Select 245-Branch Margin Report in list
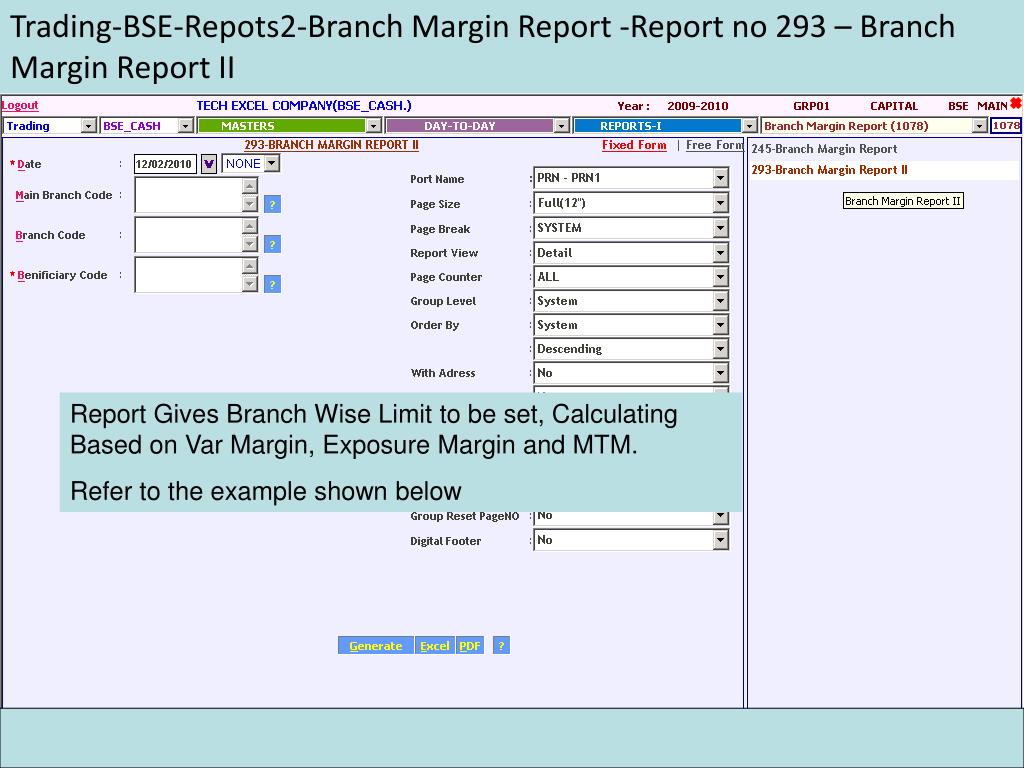Viewport: 1024px width, 768px height. [824, 149]
